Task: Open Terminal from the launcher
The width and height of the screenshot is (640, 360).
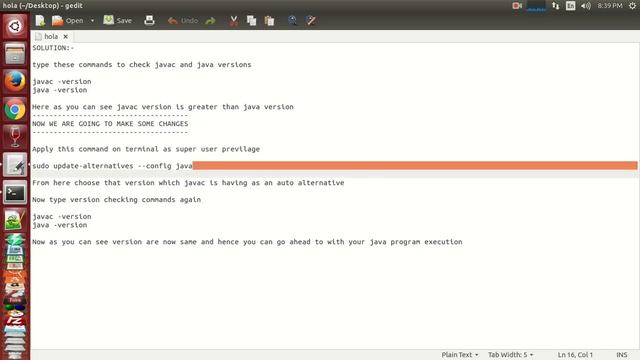Action: 15,192
